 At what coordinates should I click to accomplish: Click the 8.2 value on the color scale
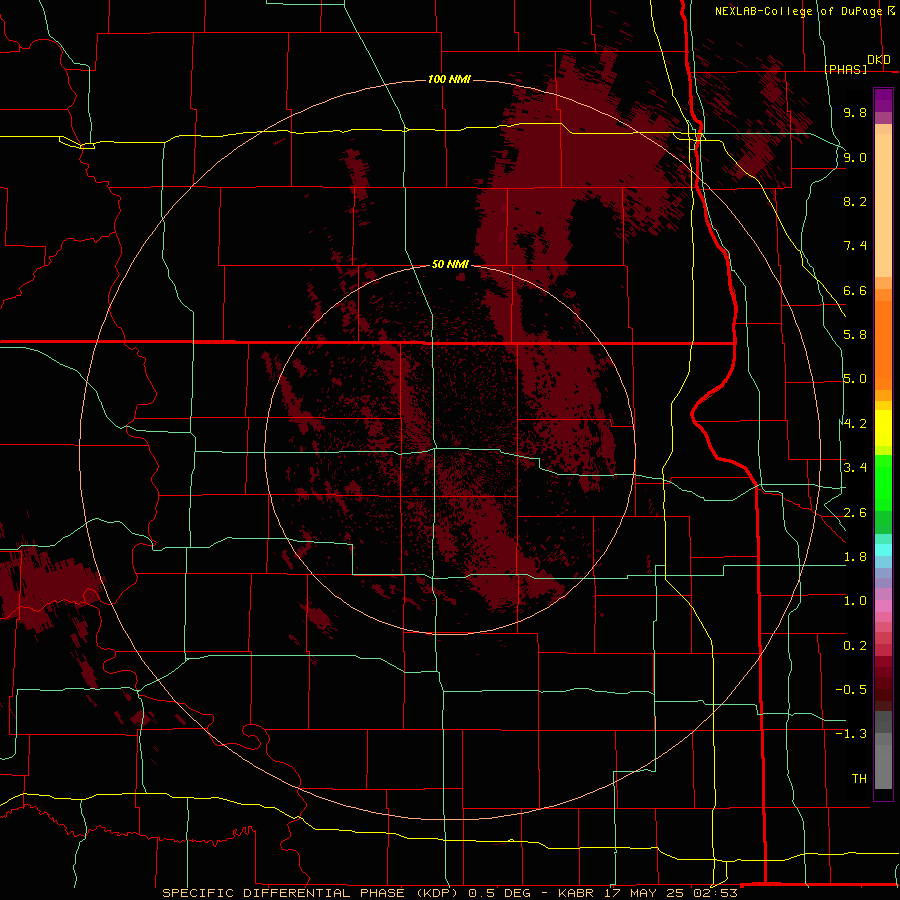[x=855, y=201]
